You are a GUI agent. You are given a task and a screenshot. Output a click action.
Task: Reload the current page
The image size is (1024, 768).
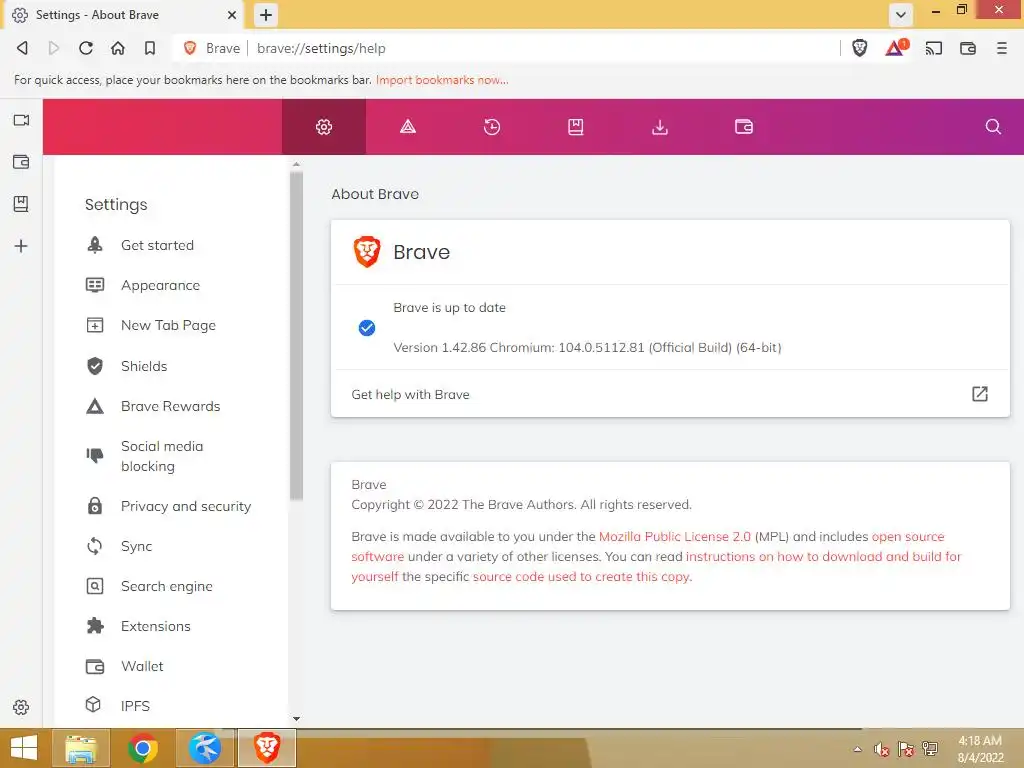coord(86,48)
